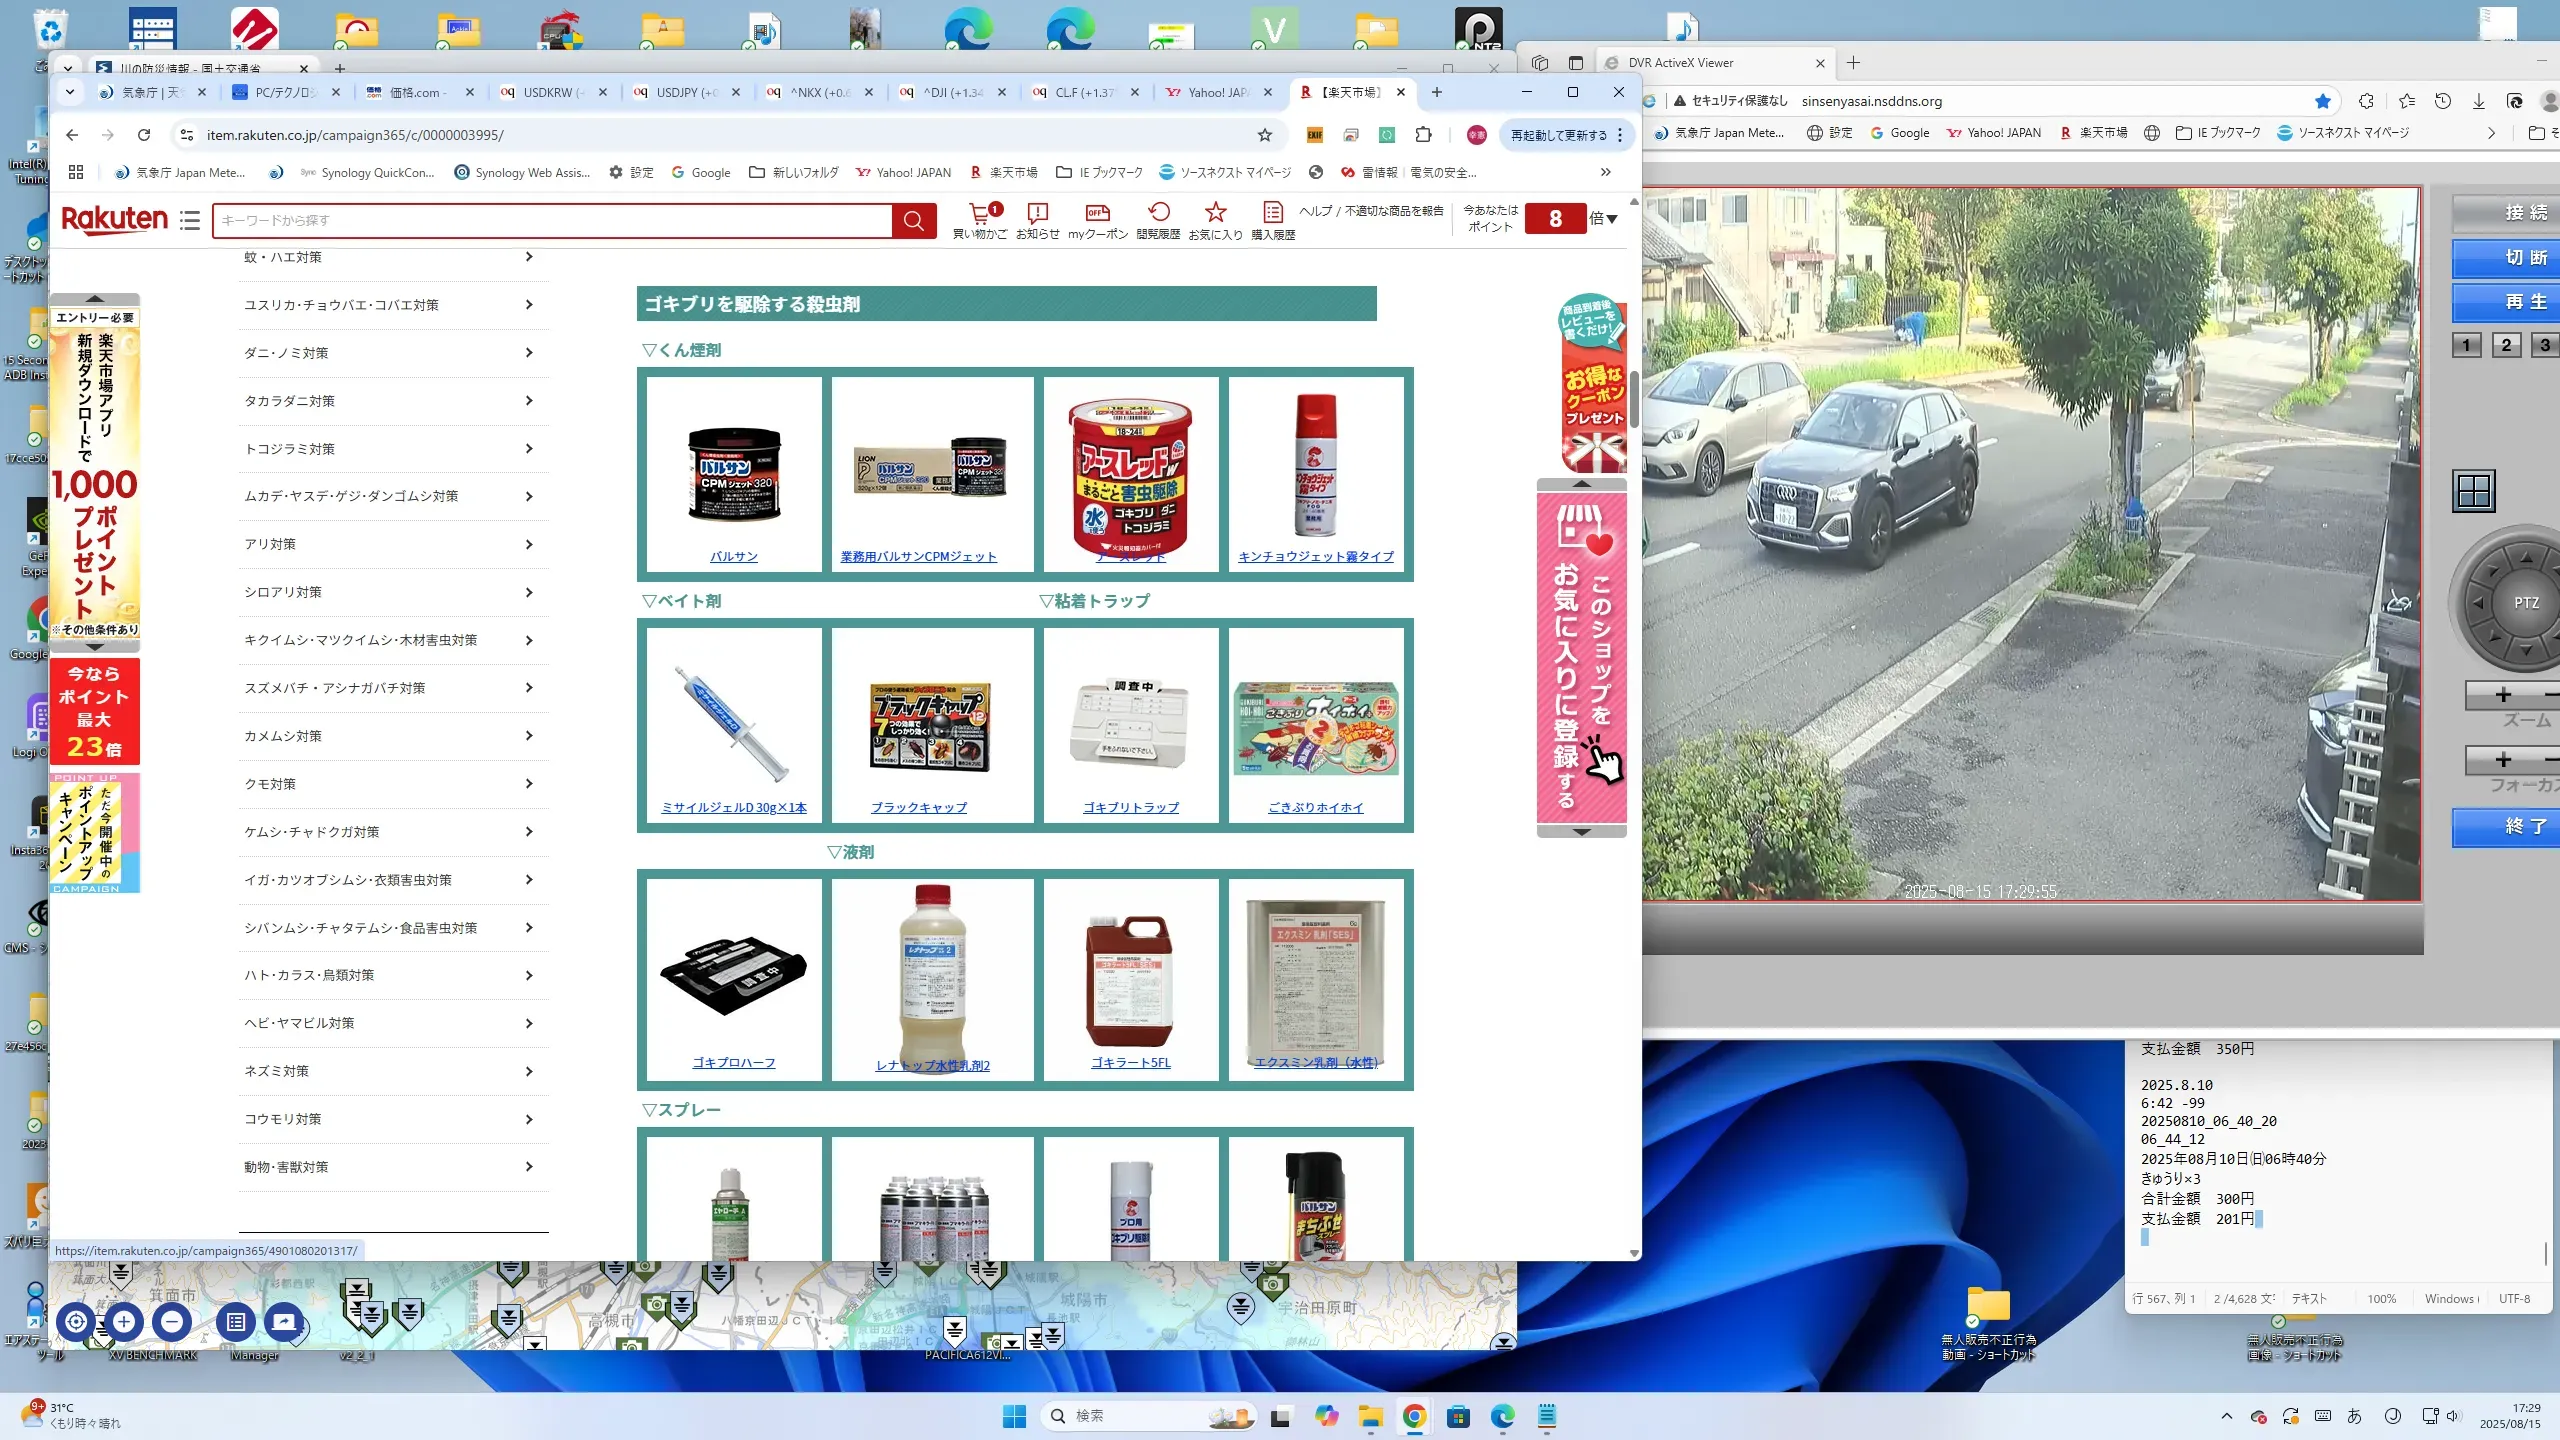Select DVR camera channel 1 button
Screen dimensions: 2560x1440
tap(2466, 345)
